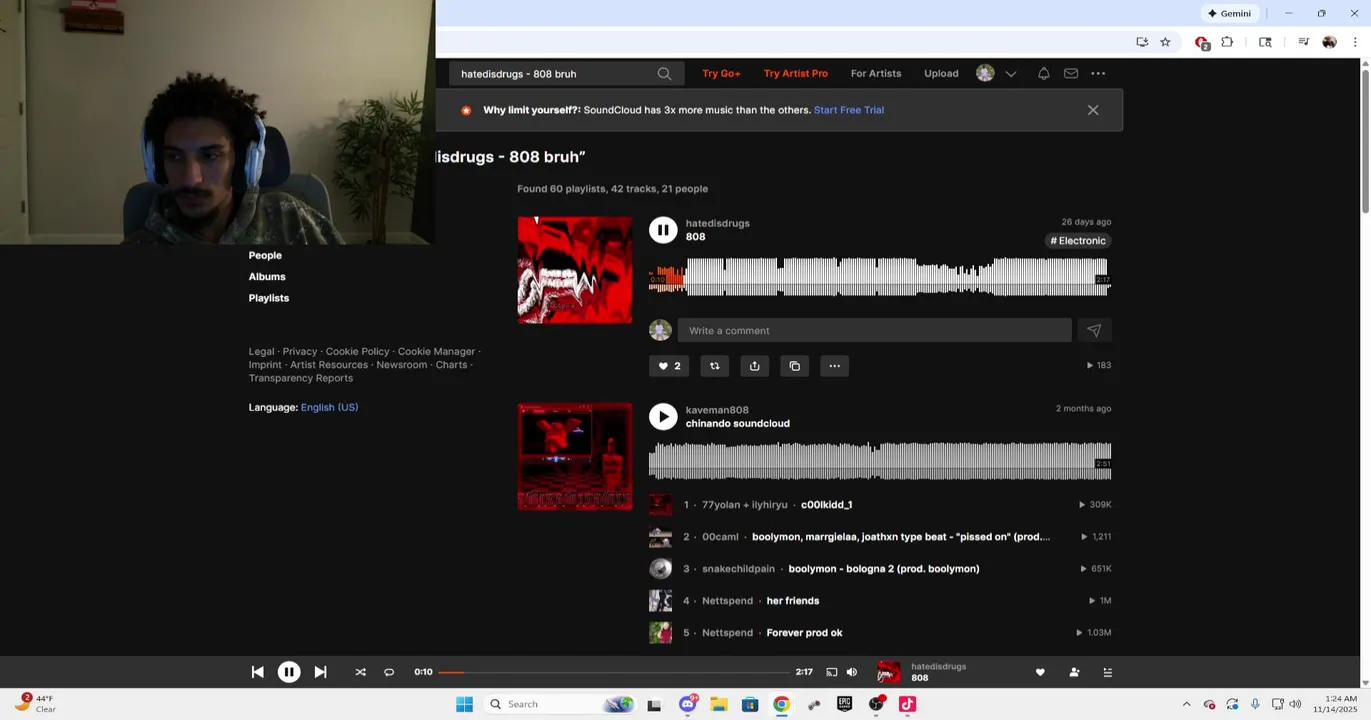
Task: Click the #Electronic tag
Action: pyautogui.click(x=1078, y=241)
